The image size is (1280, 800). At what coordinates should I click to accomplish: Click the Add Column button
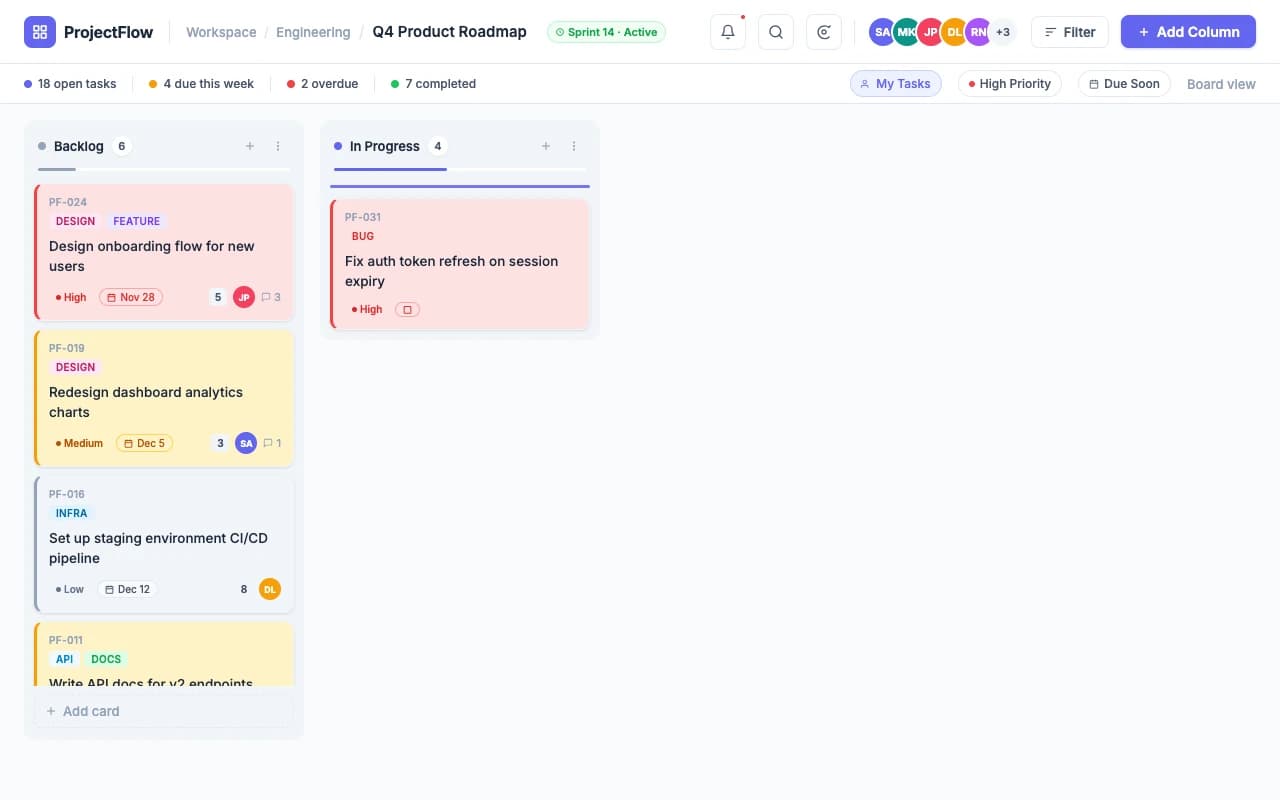1188,31
